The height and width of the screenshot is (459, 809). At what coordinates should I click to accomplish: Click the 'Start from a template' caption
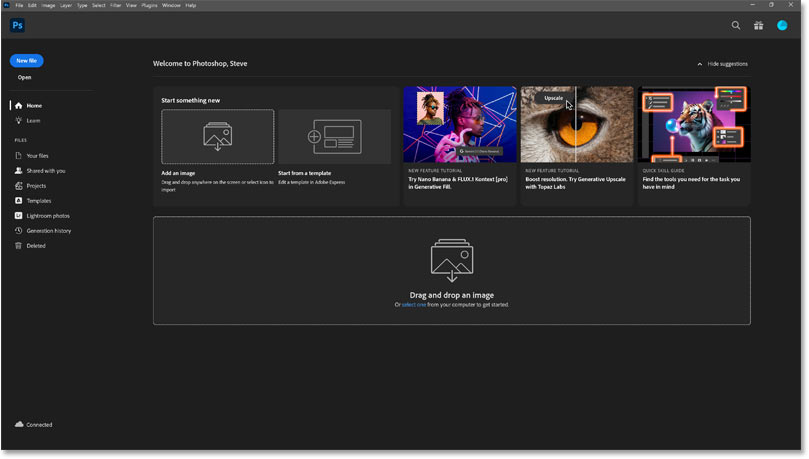coord(304,173)
